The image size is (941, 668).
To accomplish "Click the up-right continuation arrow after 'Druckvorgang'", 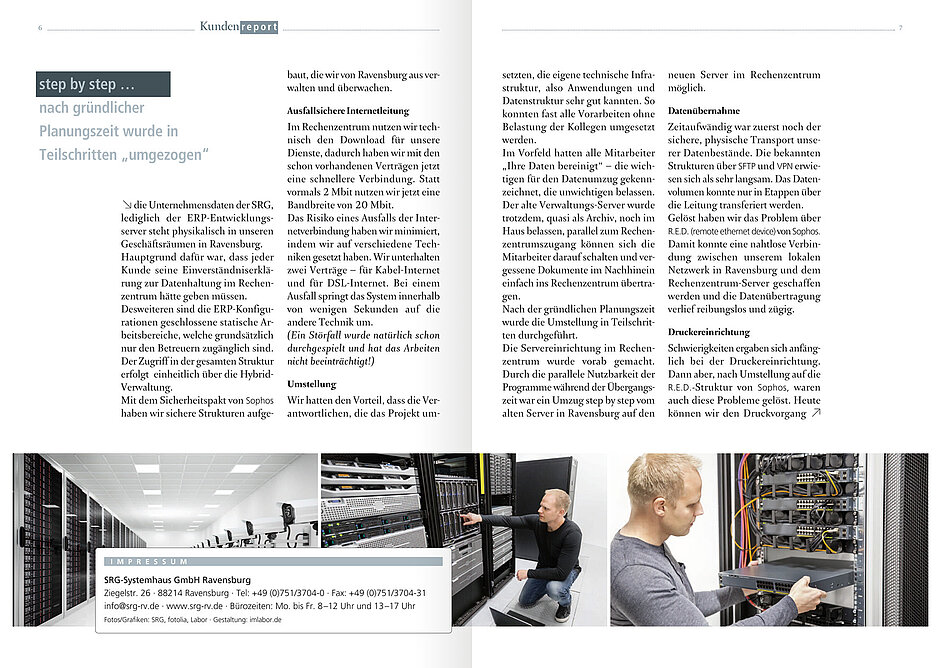I will click(x=816, y=413).
